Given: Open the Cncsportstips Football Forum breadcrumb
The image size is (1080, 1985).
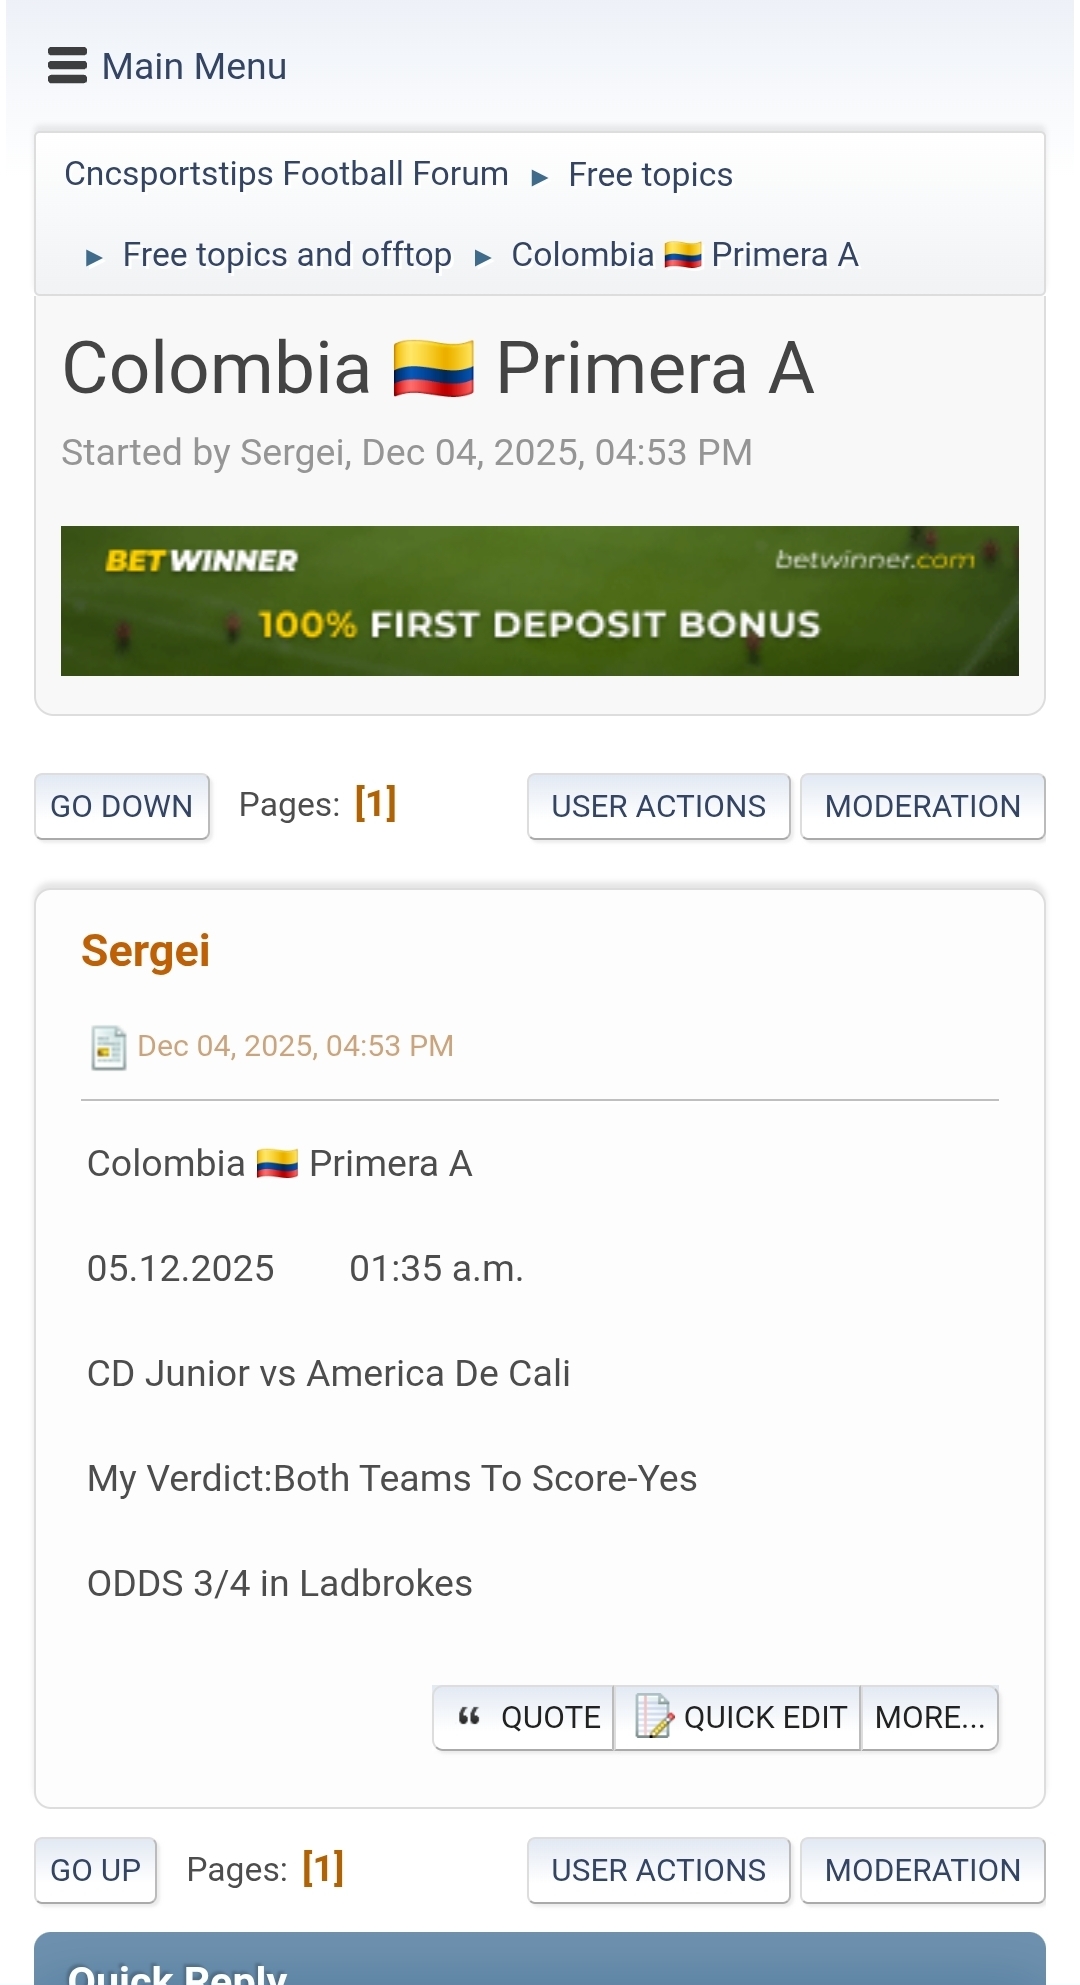Looking at the screenshot, I should 286,174.
